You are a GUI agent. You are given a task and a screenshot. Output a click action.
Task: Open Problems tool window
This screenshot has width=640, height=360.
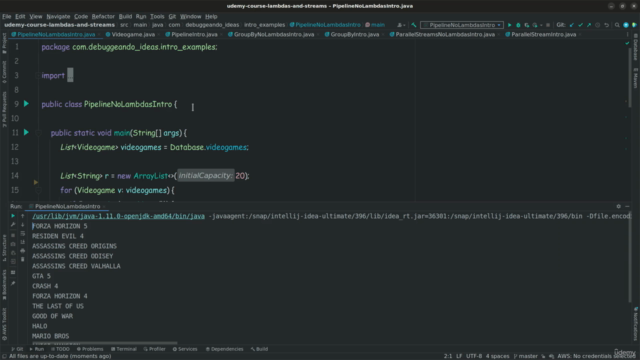90,349
